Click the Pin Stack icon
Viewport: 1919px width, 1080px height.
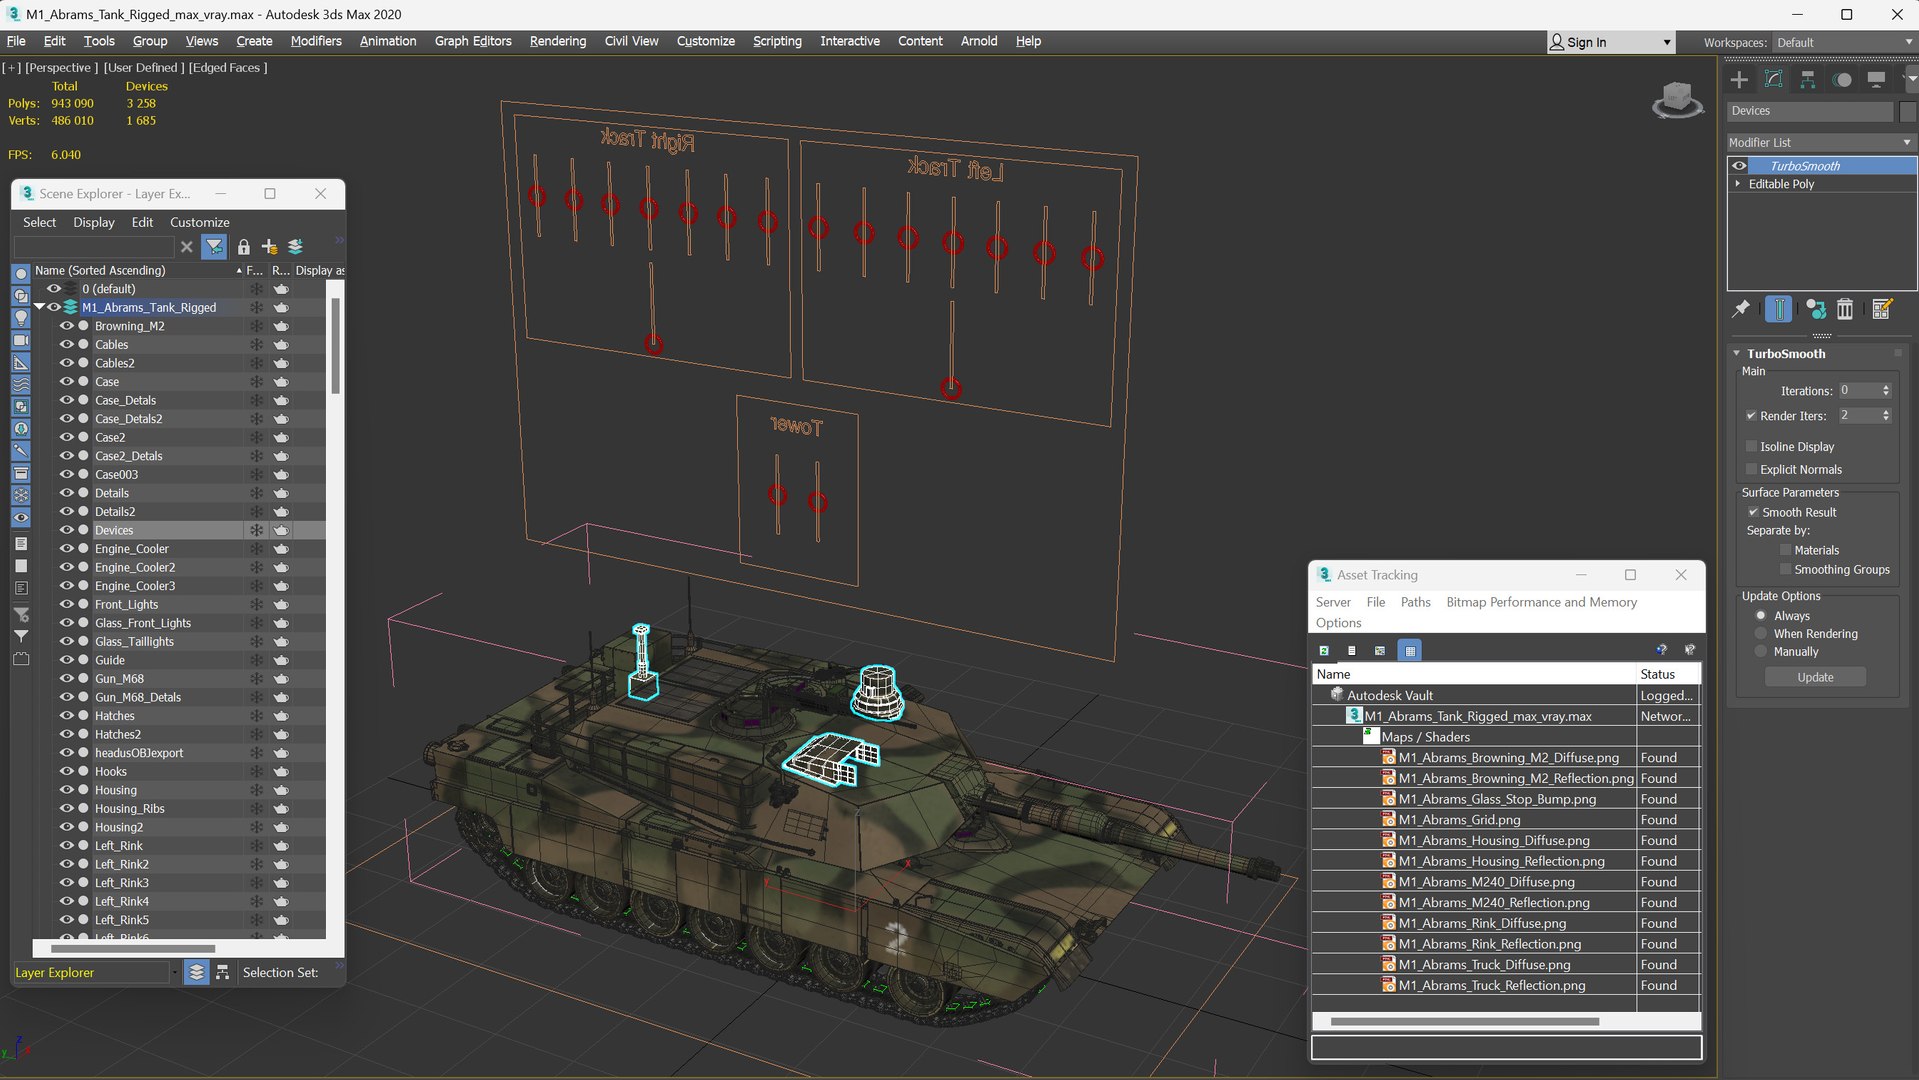tap(1741, 309)
